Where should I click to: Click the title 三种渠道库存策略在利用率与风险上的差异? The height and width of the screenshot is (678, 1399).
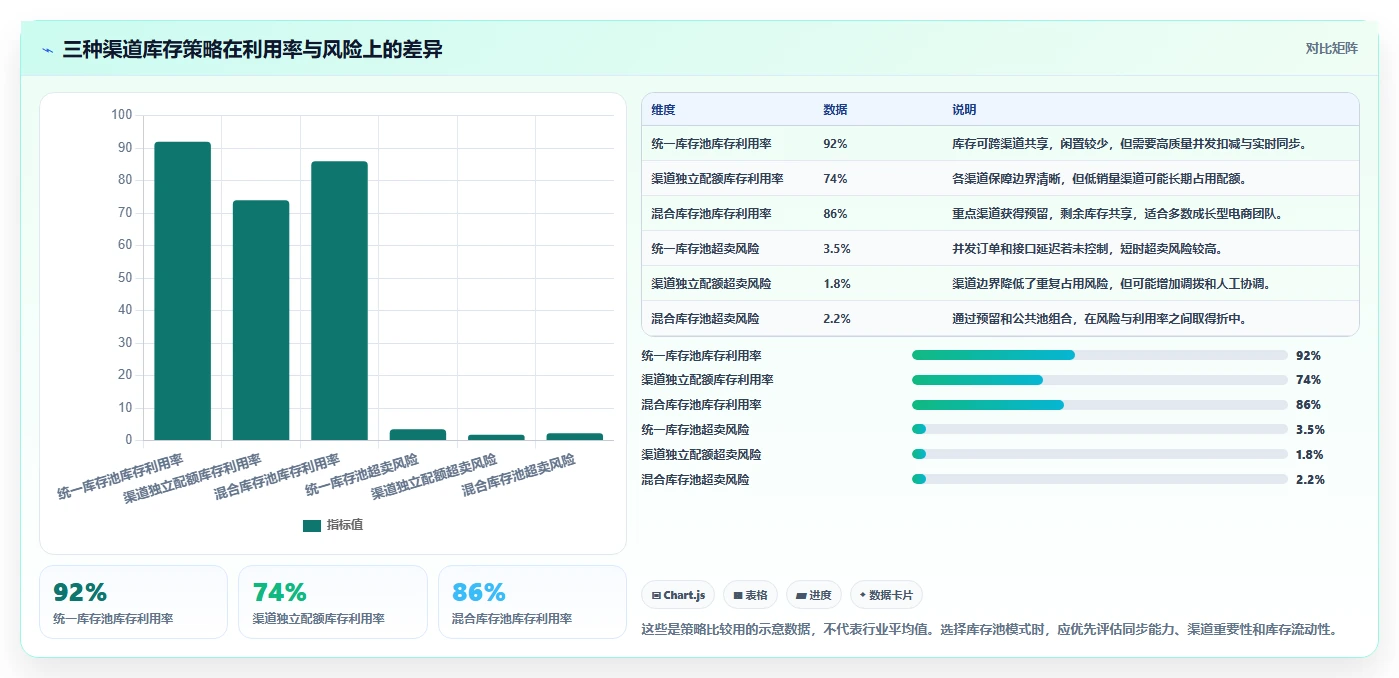point(252,49)
